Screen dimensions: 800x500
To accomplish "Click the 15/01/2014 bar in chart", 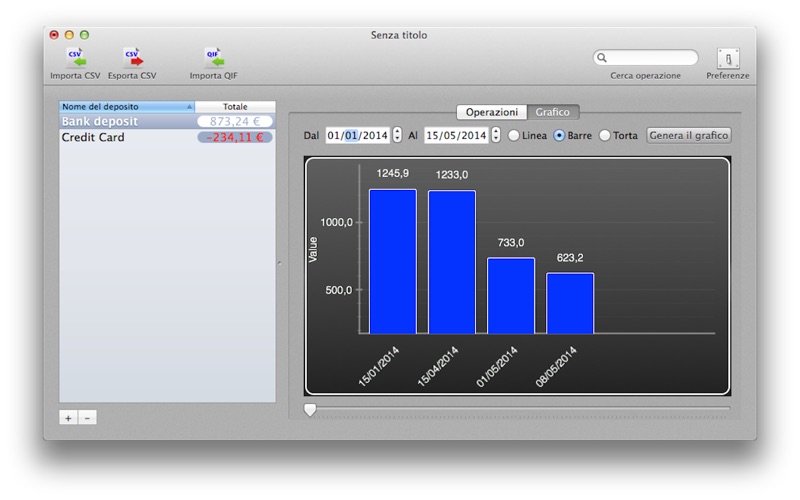I will pos(393,262).
